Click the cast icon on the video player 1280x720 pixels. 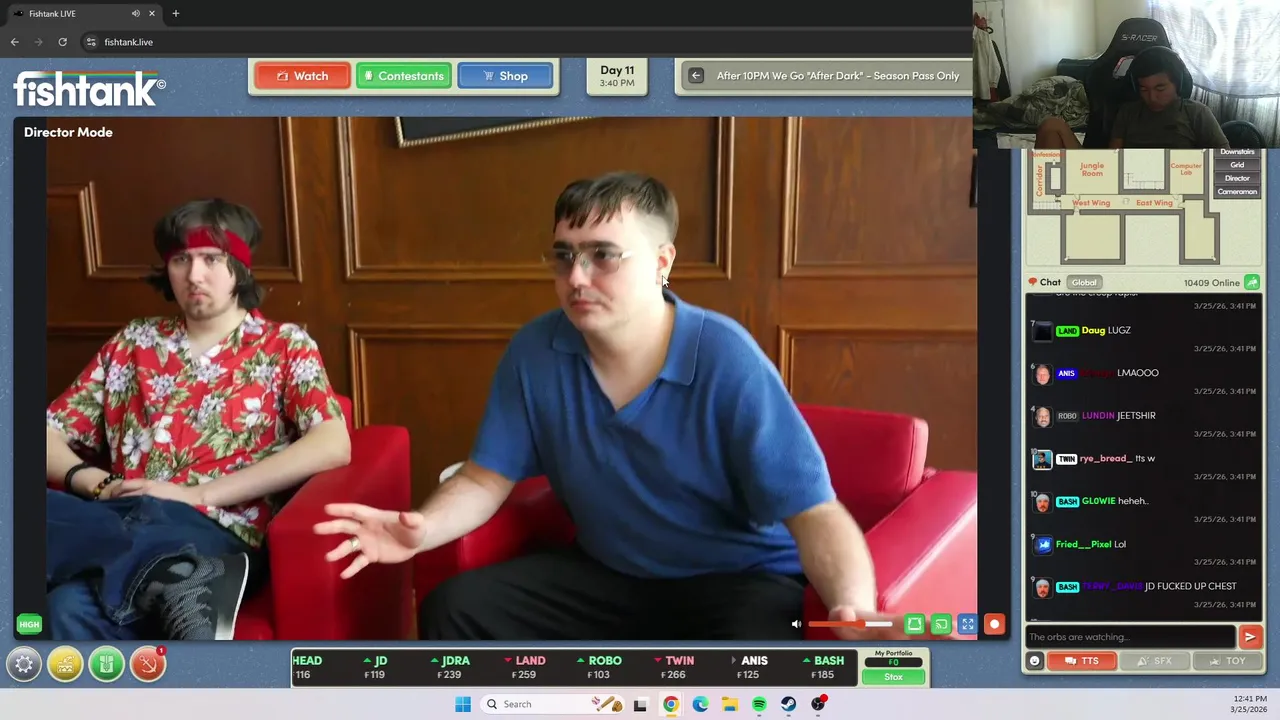(941, 624)
